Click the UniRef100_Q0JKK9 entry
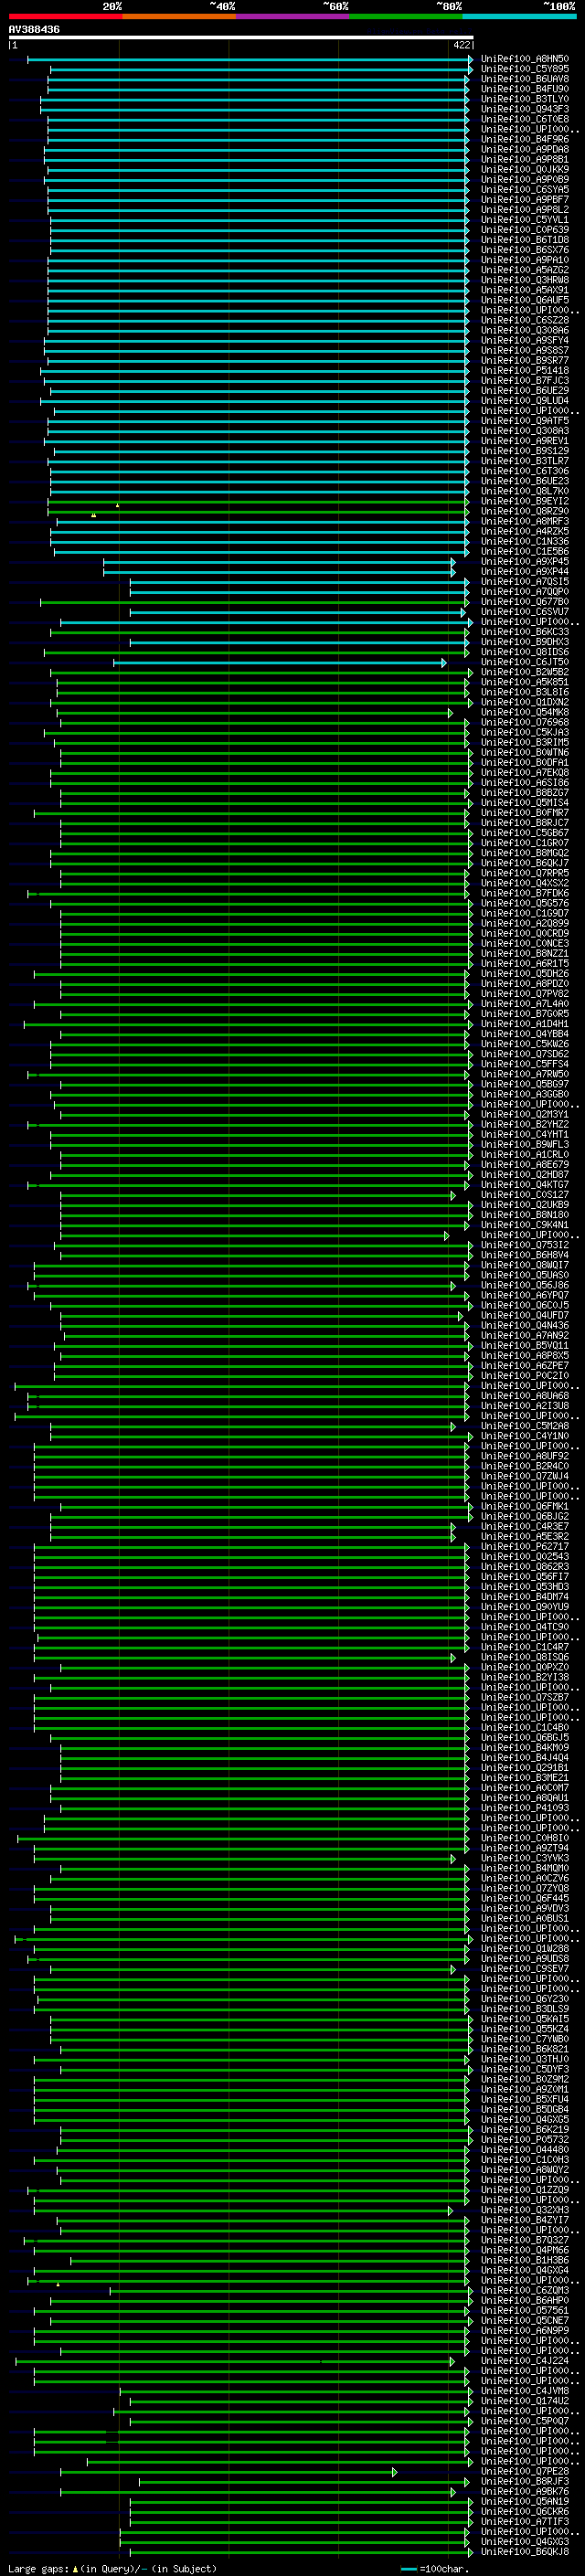This screenshot has height=2576, width=585. pyautogui.click(x=524, y=169)
